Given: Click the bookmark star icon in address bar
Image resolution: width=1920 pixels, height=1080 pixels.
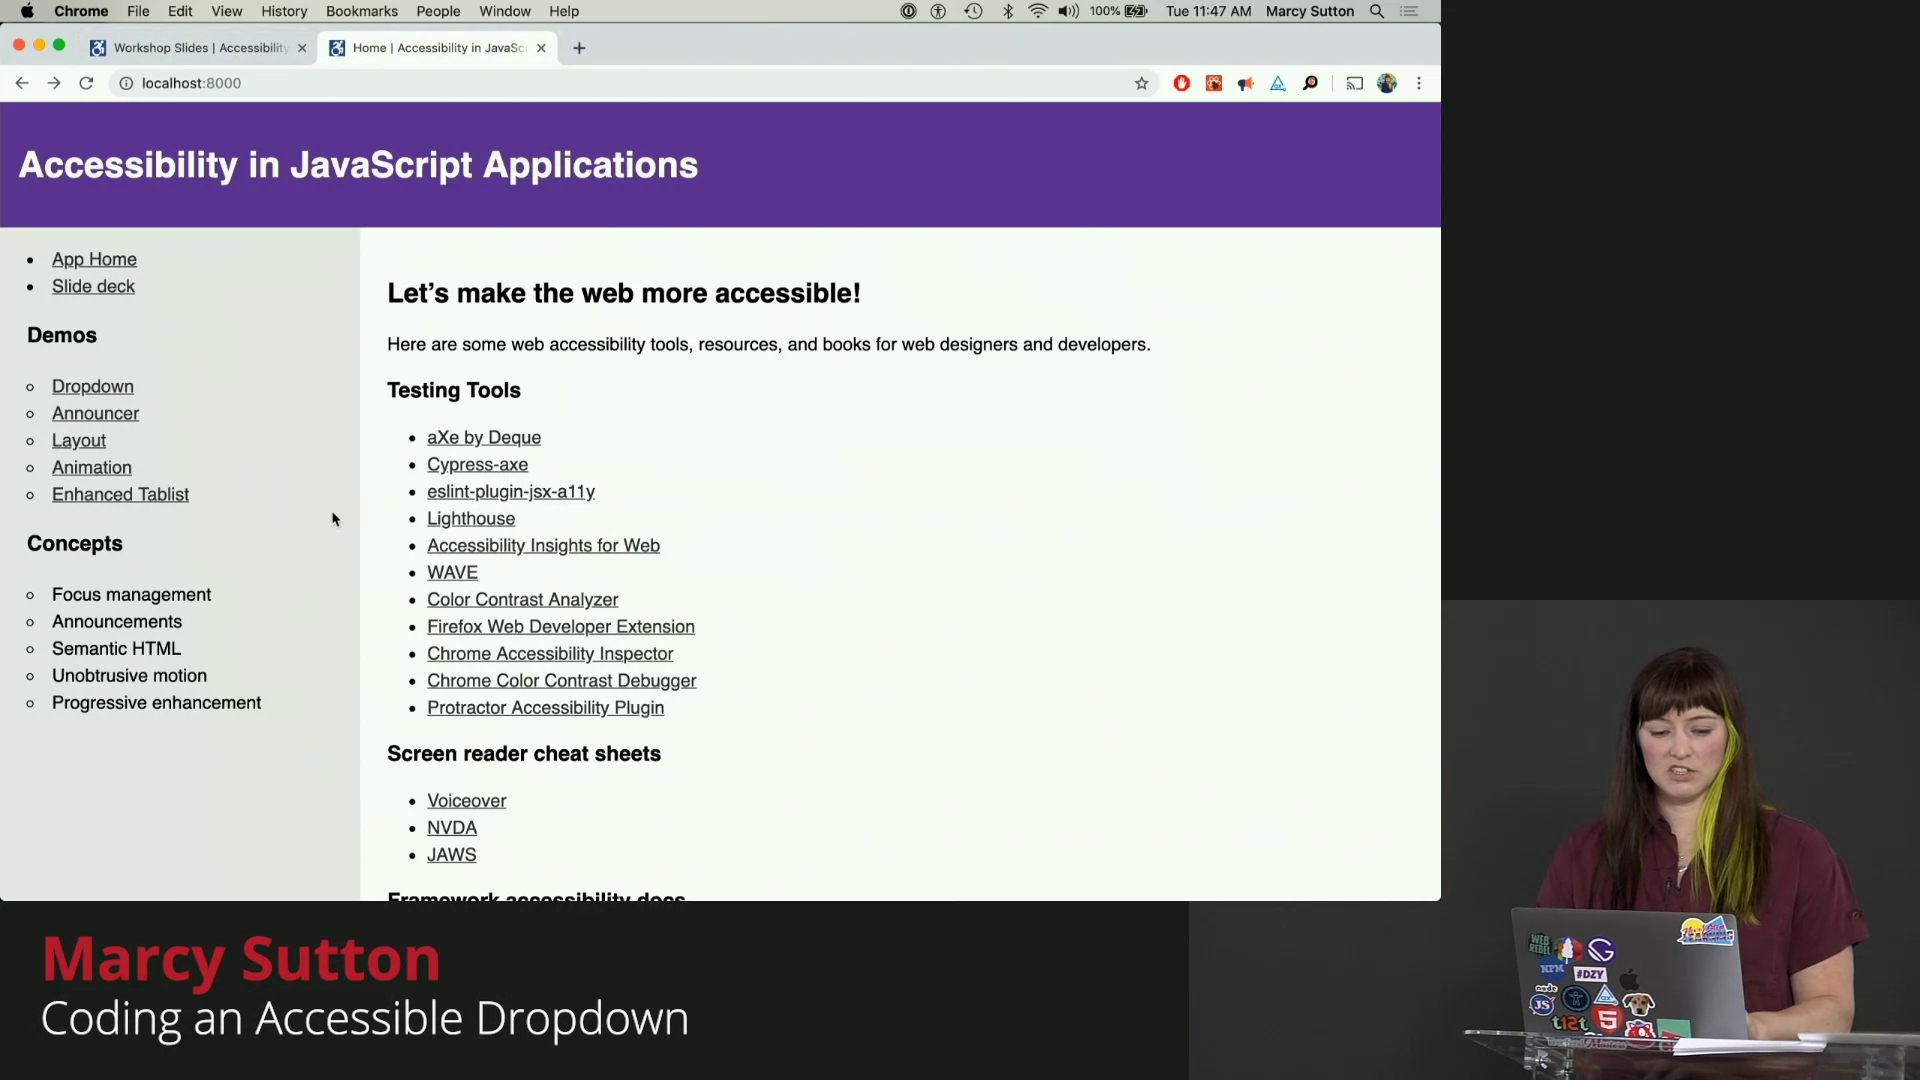Looking at the screenshot, I should click(x=1141, y=84).
